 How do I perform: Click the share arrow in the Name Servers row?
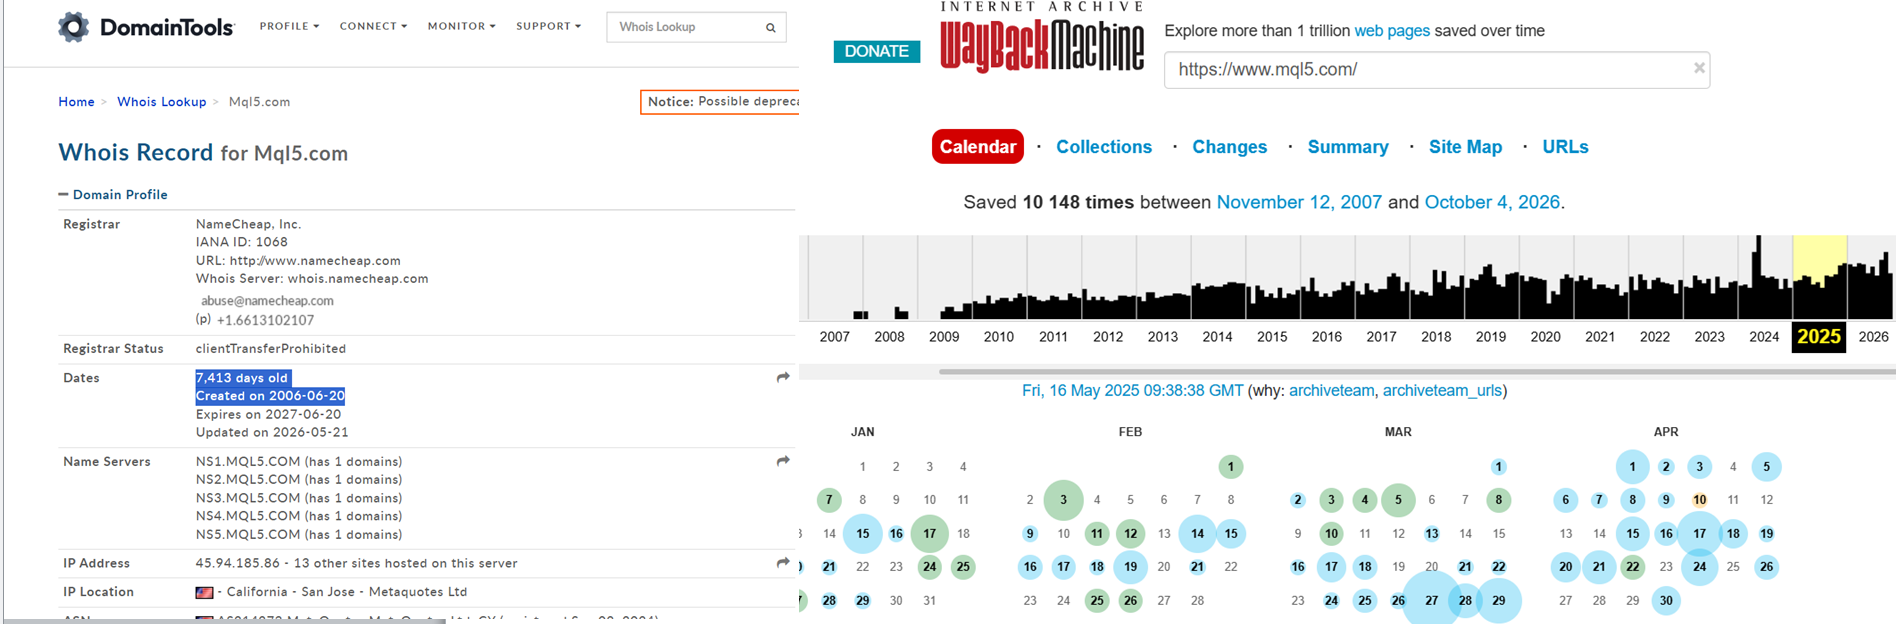(x=783, y=461)
